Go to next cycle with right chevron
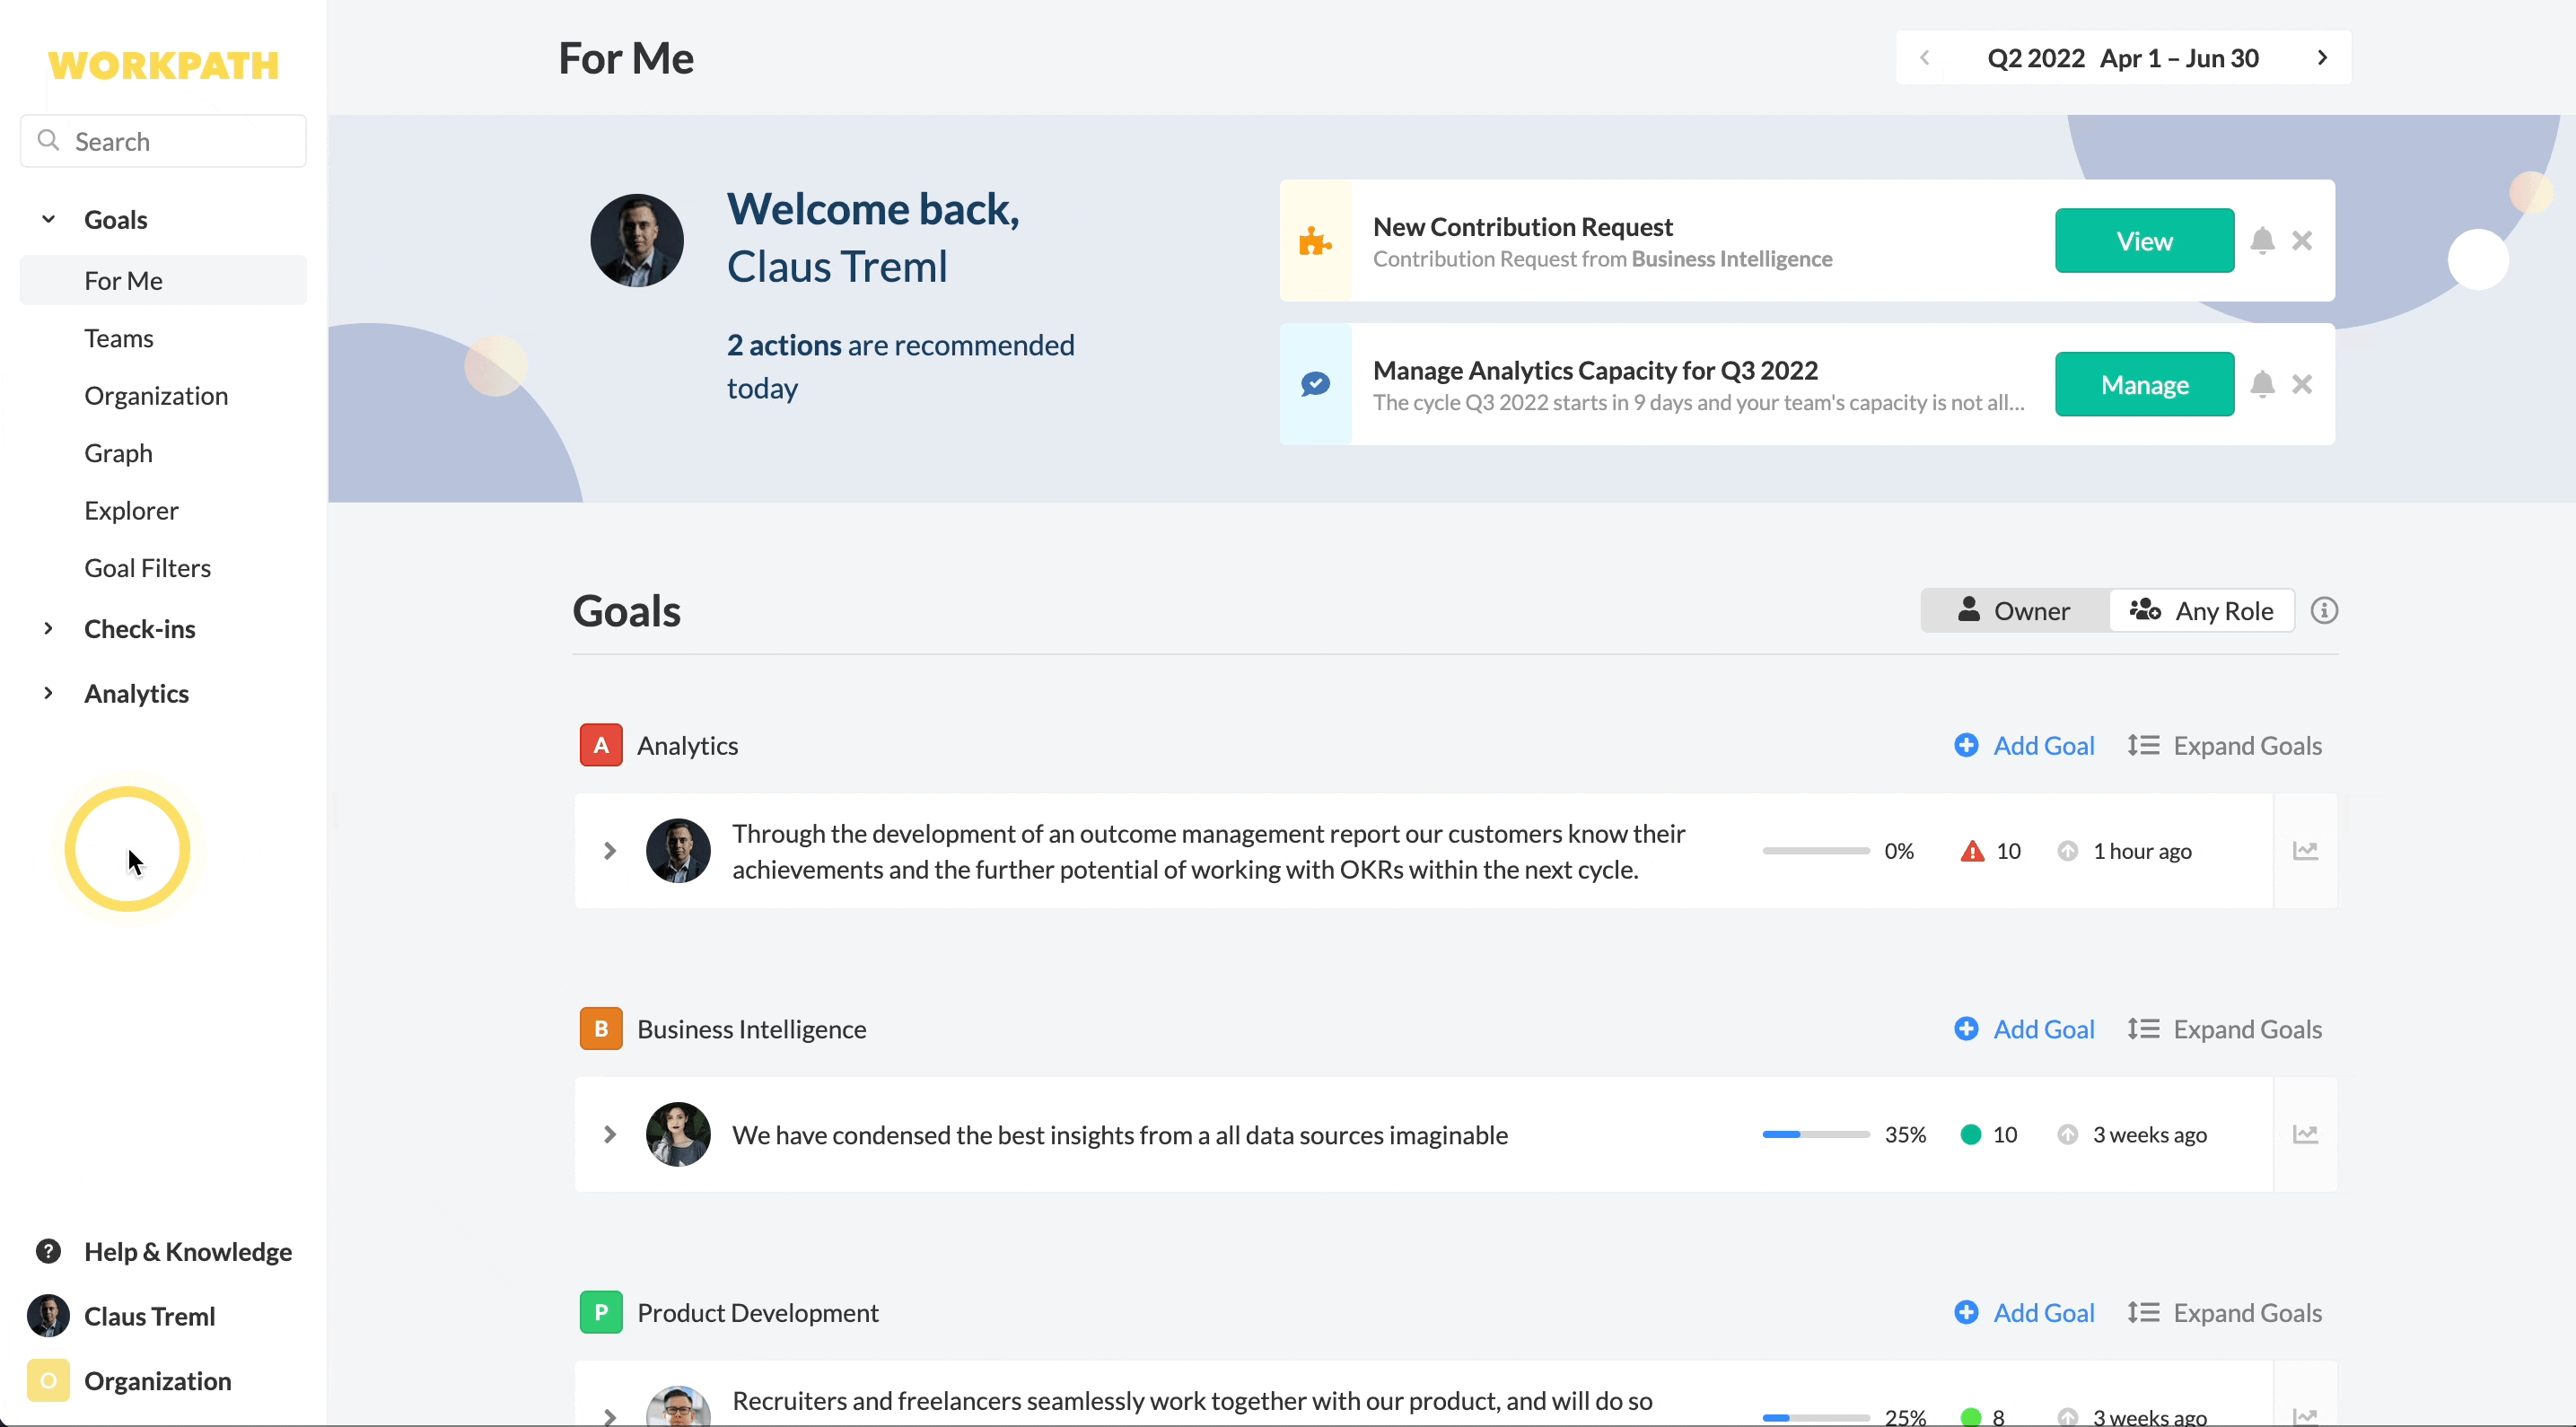The width and height of the screenshot is (2576, 1427). click(2322, 58)
